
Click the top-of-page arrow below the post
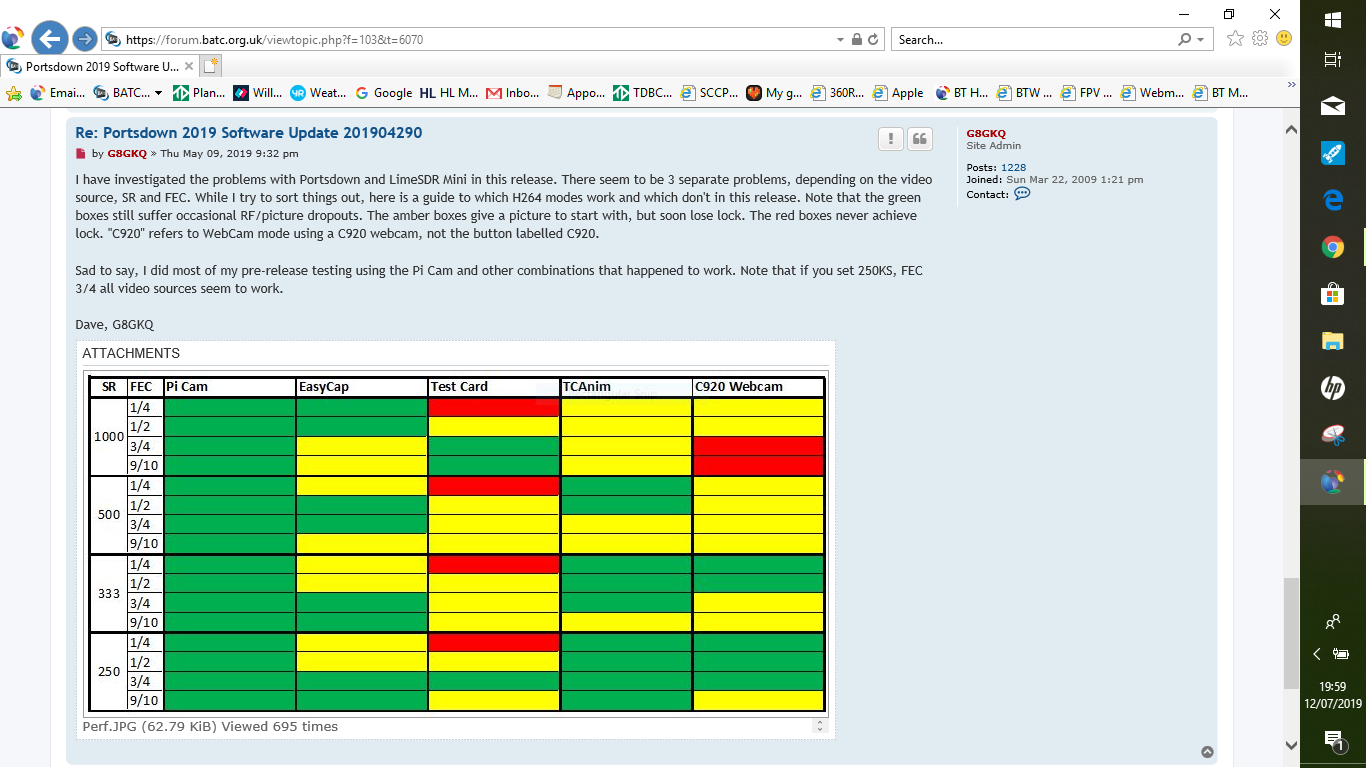tap(1207, 752)
